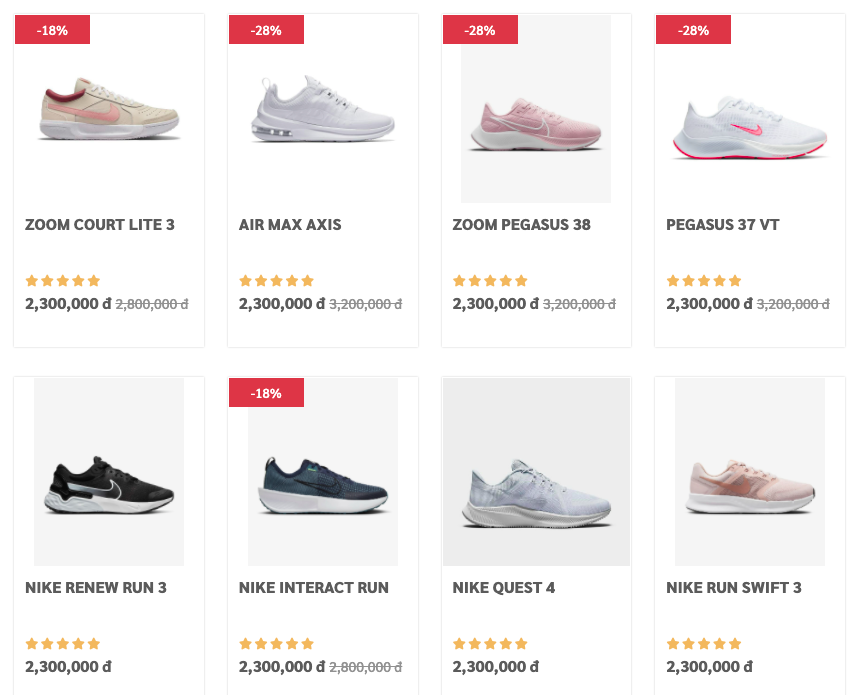848x695 pixels.
Task: Click the star rating under Nike Quest 4
Action: (x=490, y=644)
